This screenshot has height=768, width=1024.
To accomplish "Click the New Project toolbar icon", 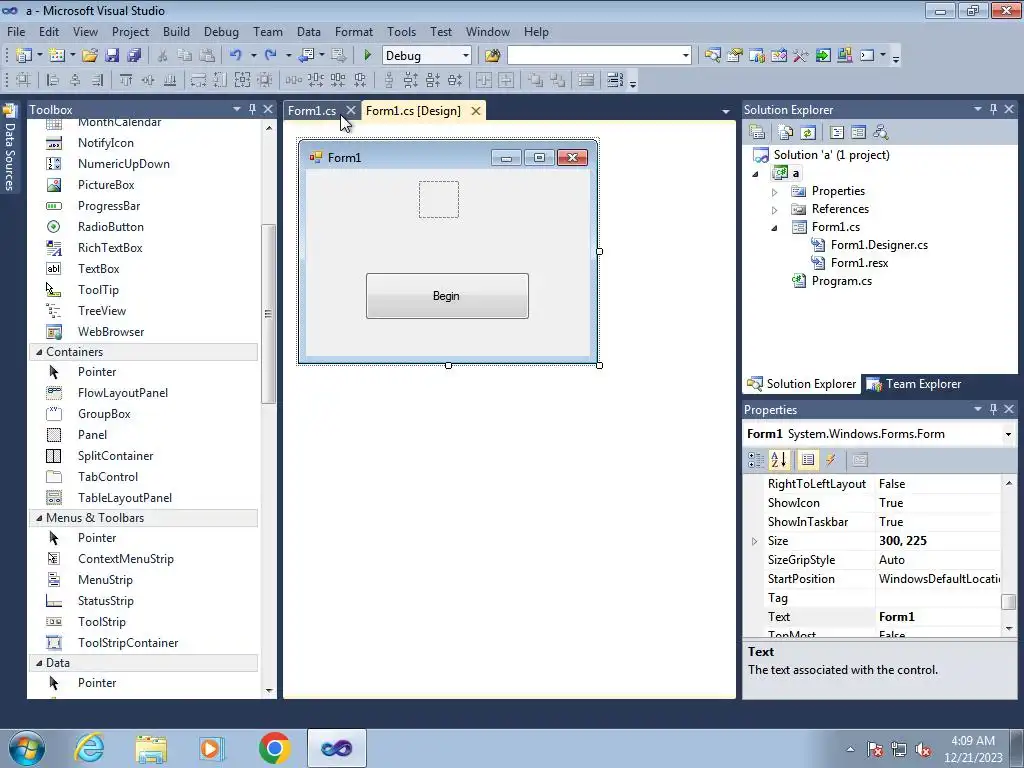I will [23, 56].
